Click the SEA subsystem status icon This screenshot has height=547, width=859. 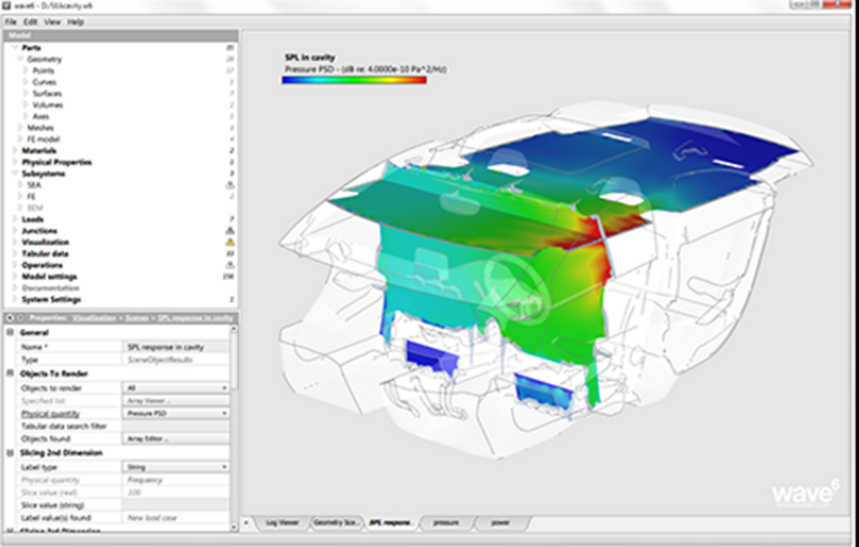pos(230,185)
